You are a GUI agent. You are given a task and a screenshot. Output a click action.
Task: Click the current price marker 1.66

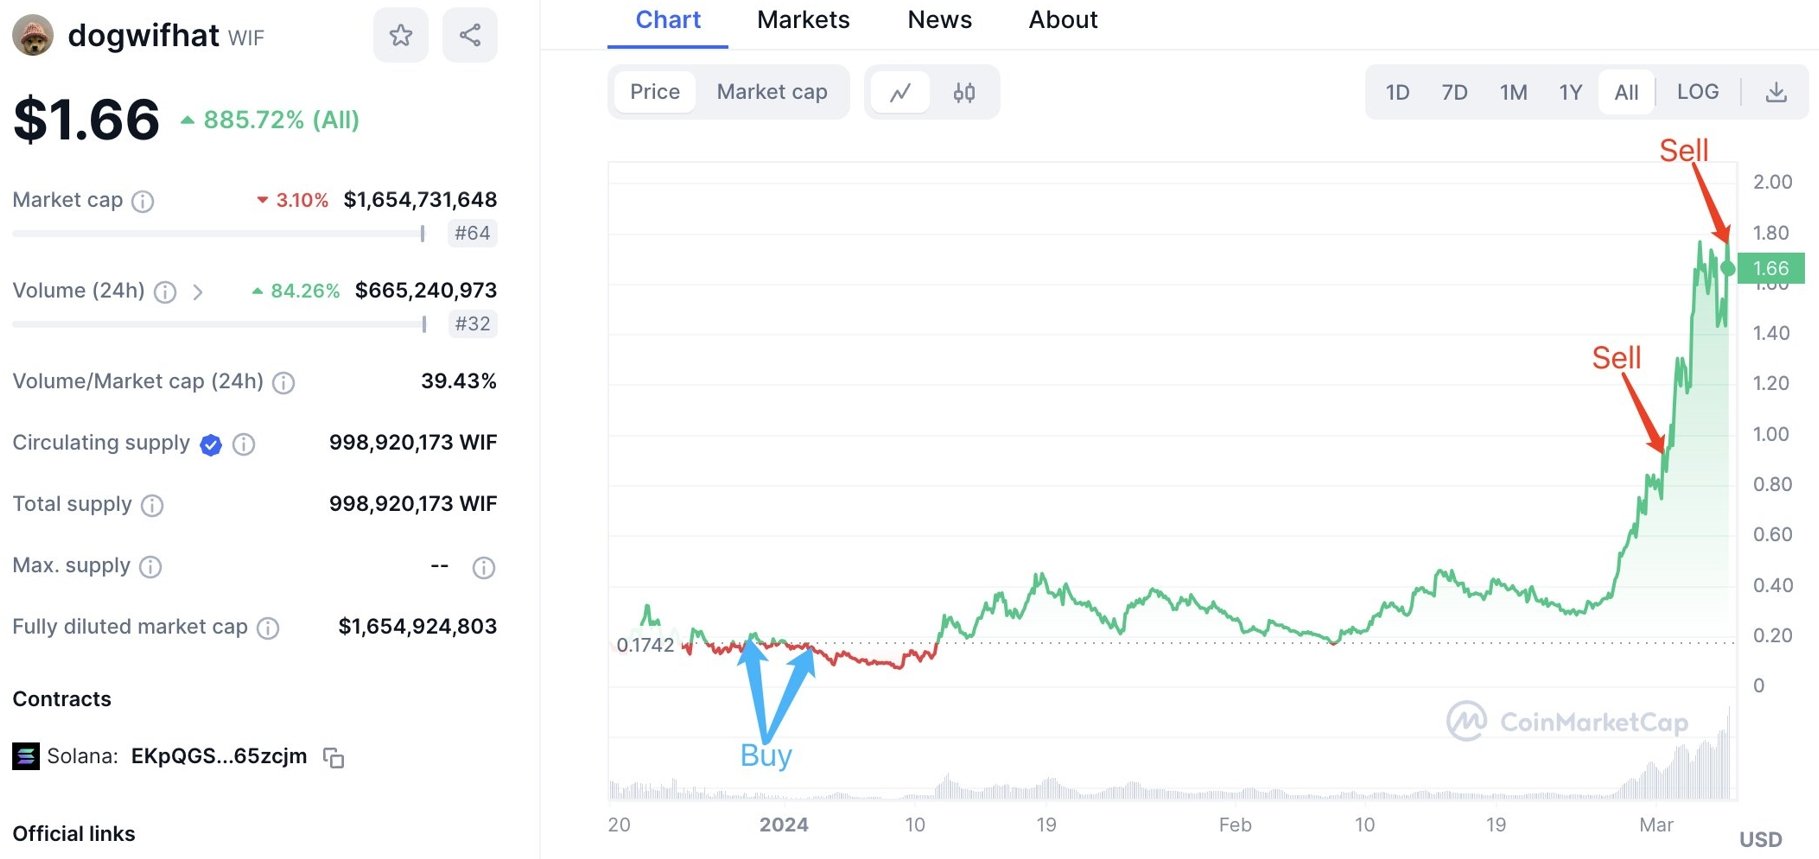tap(1770, 268)
